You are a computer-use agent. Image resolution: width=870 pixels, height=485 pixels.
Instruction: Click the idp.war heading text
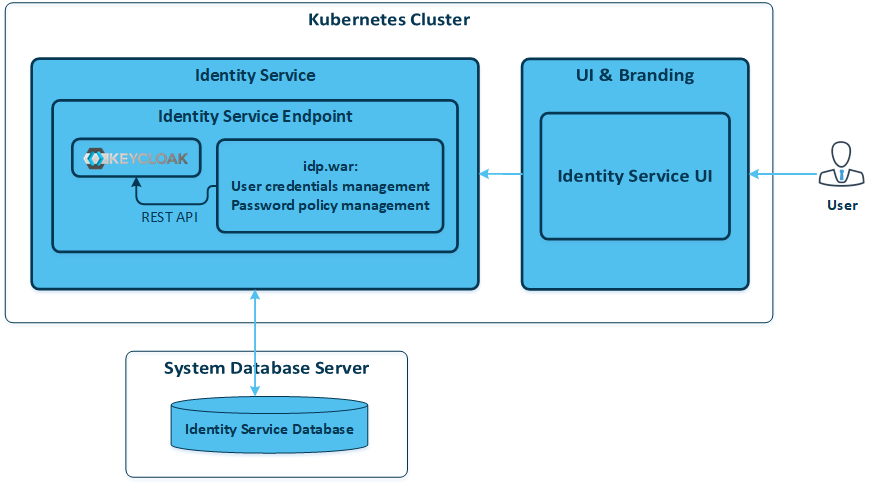tap(330, 166)
